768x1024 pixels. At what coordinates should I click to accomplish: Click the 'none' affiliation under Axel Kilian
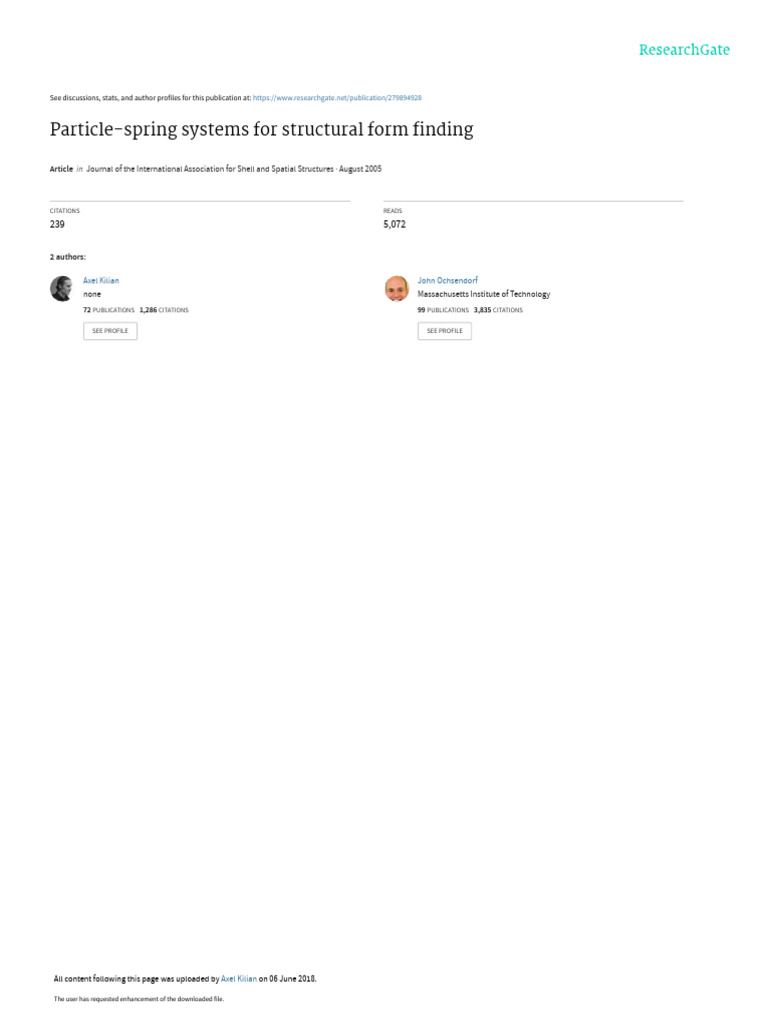point(92,295)
